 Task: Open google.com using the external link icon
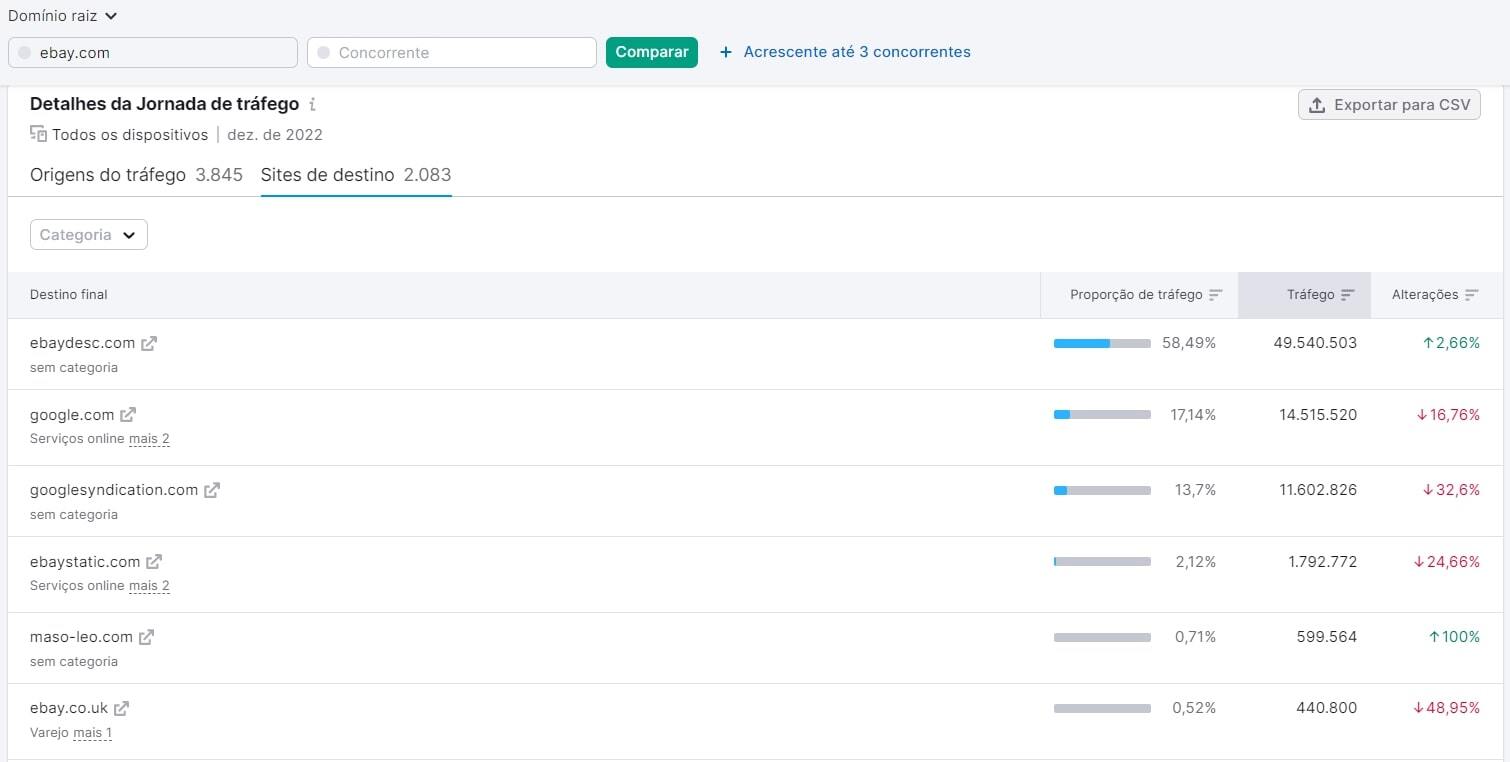pyautogui.click(x=127, y=414)
